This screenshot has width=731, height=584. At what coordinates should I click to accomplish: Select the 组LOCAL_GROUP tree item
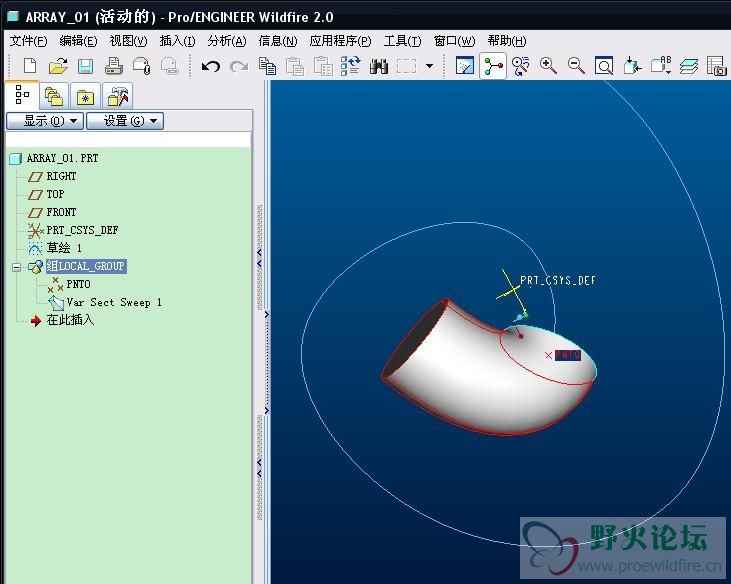point(86,266)
